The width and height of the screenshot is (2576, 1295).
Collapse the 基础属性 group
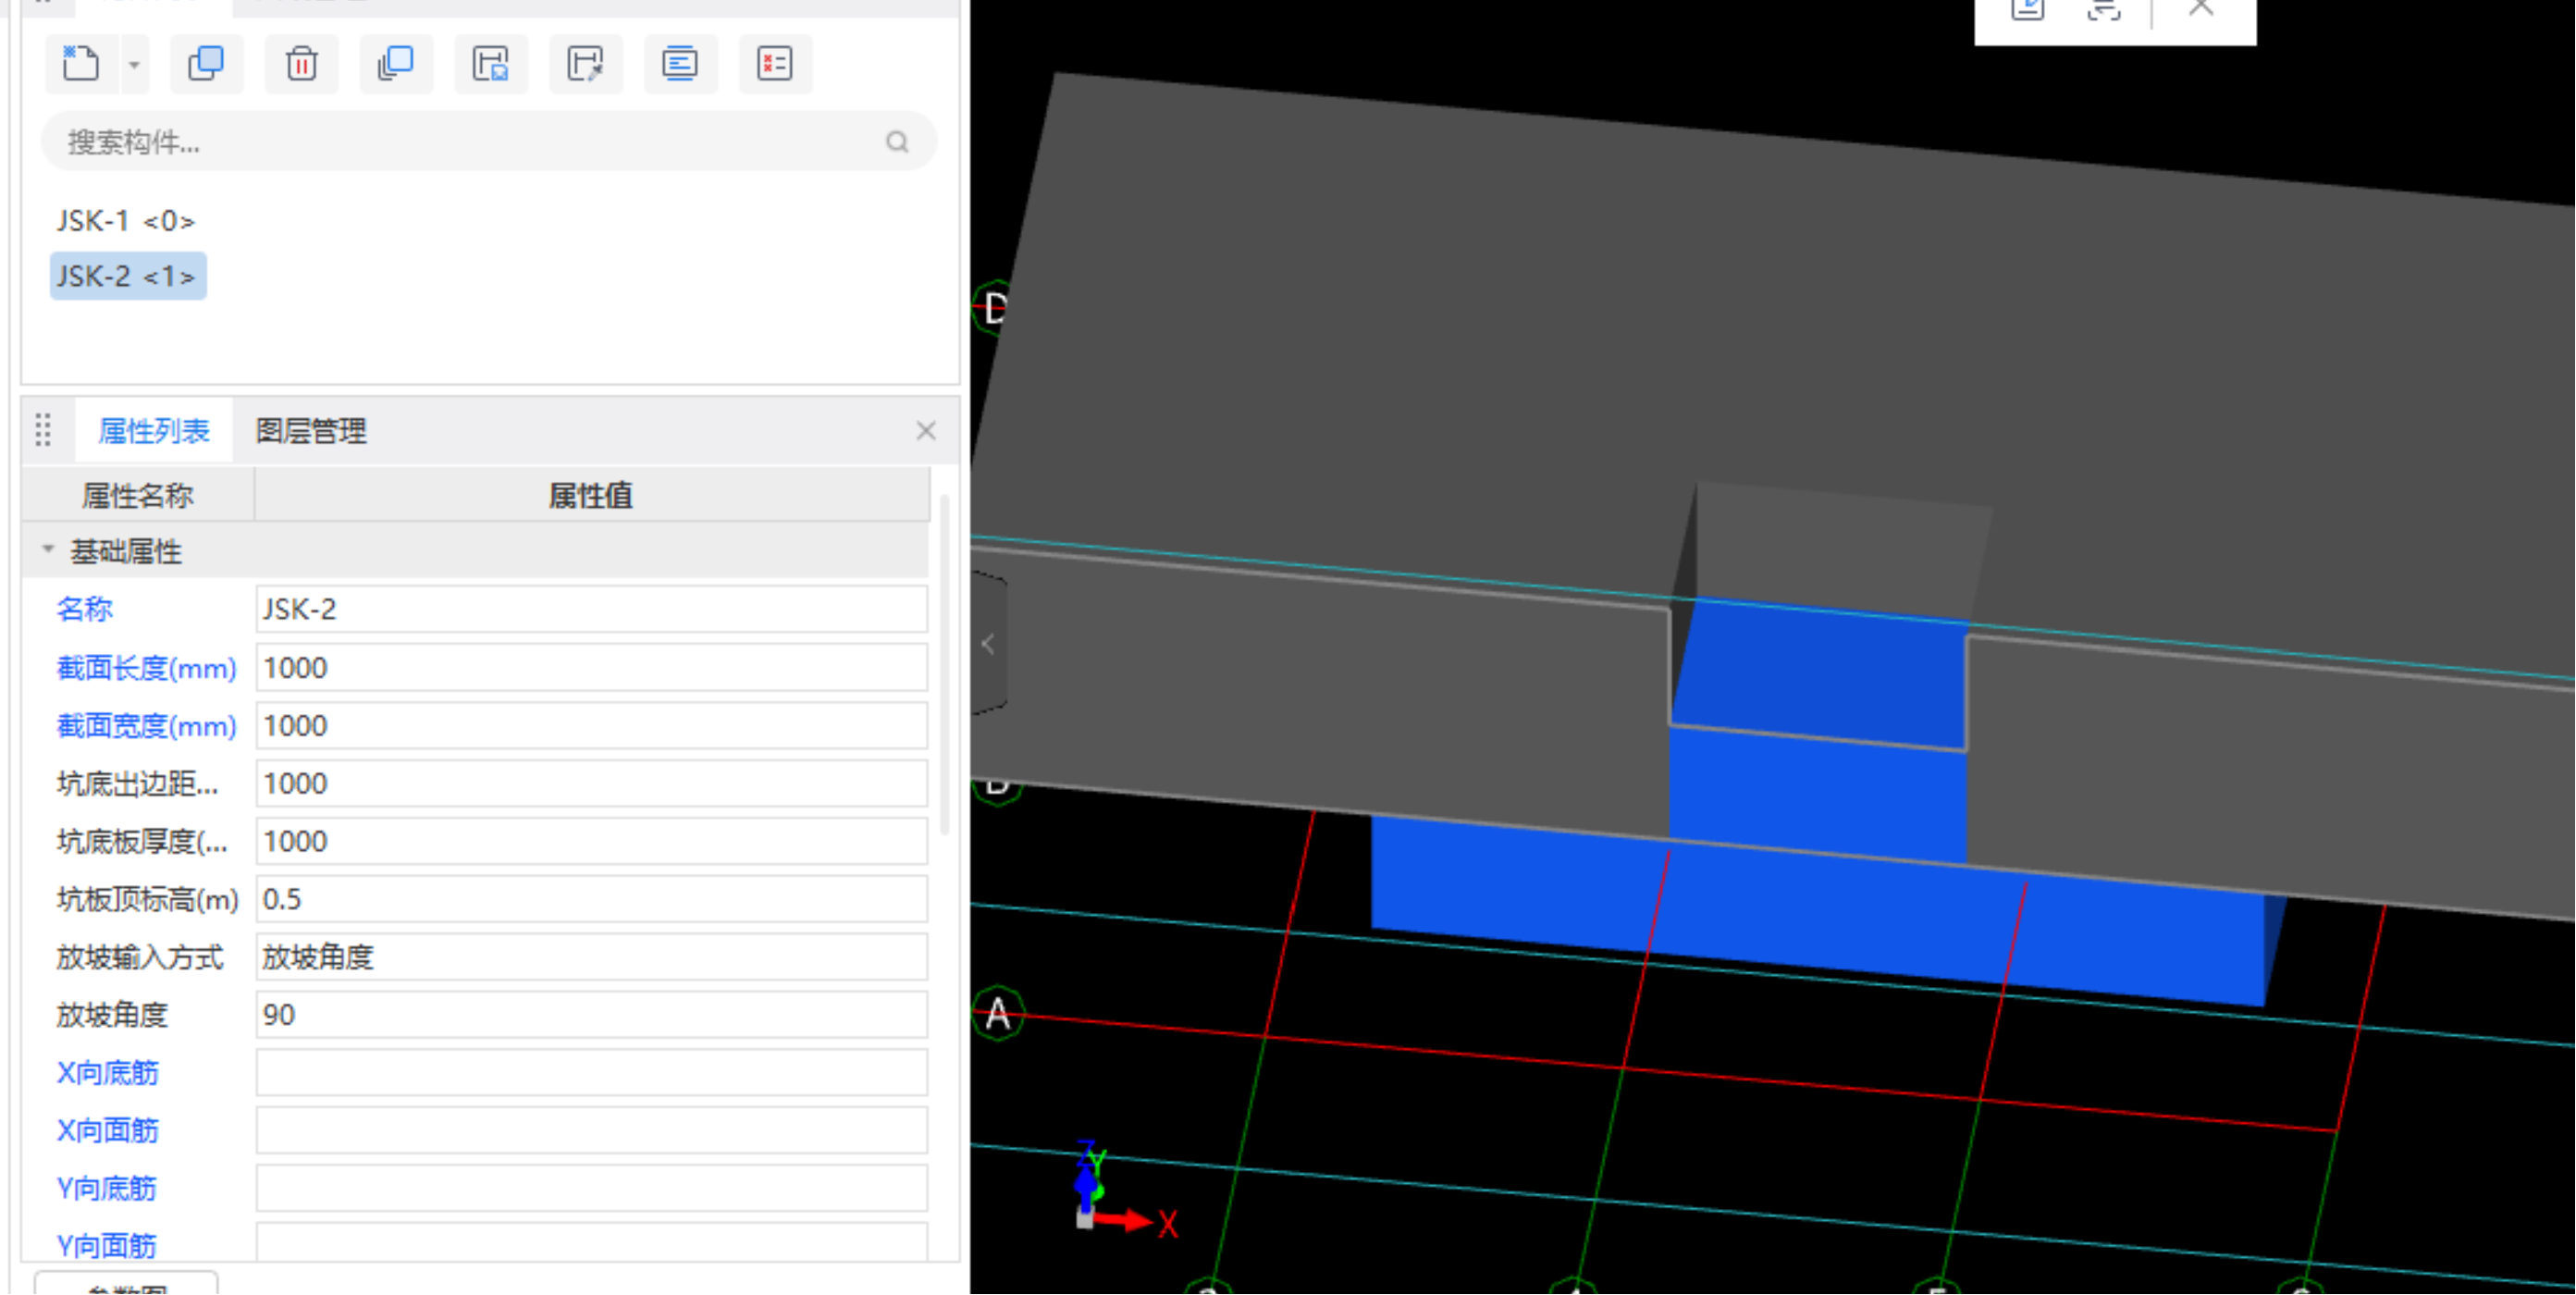point(48,550)
